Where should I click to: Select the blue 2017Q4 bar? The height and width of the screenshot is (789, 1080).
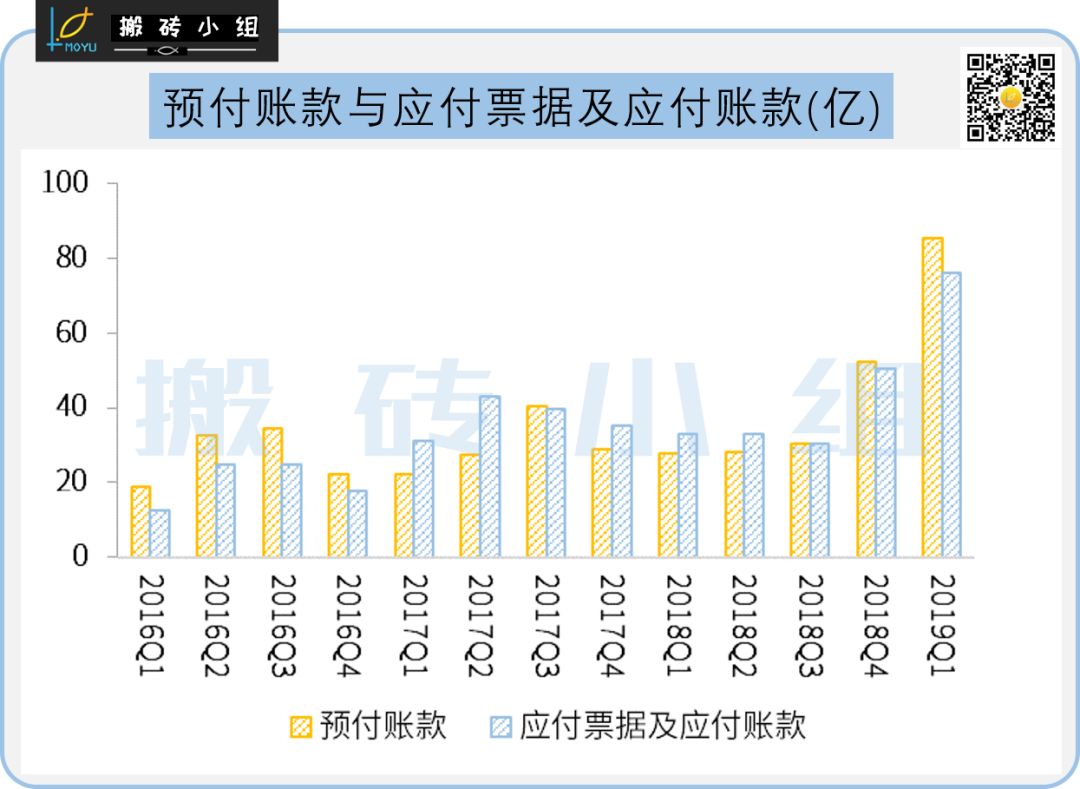pos(621,491)
